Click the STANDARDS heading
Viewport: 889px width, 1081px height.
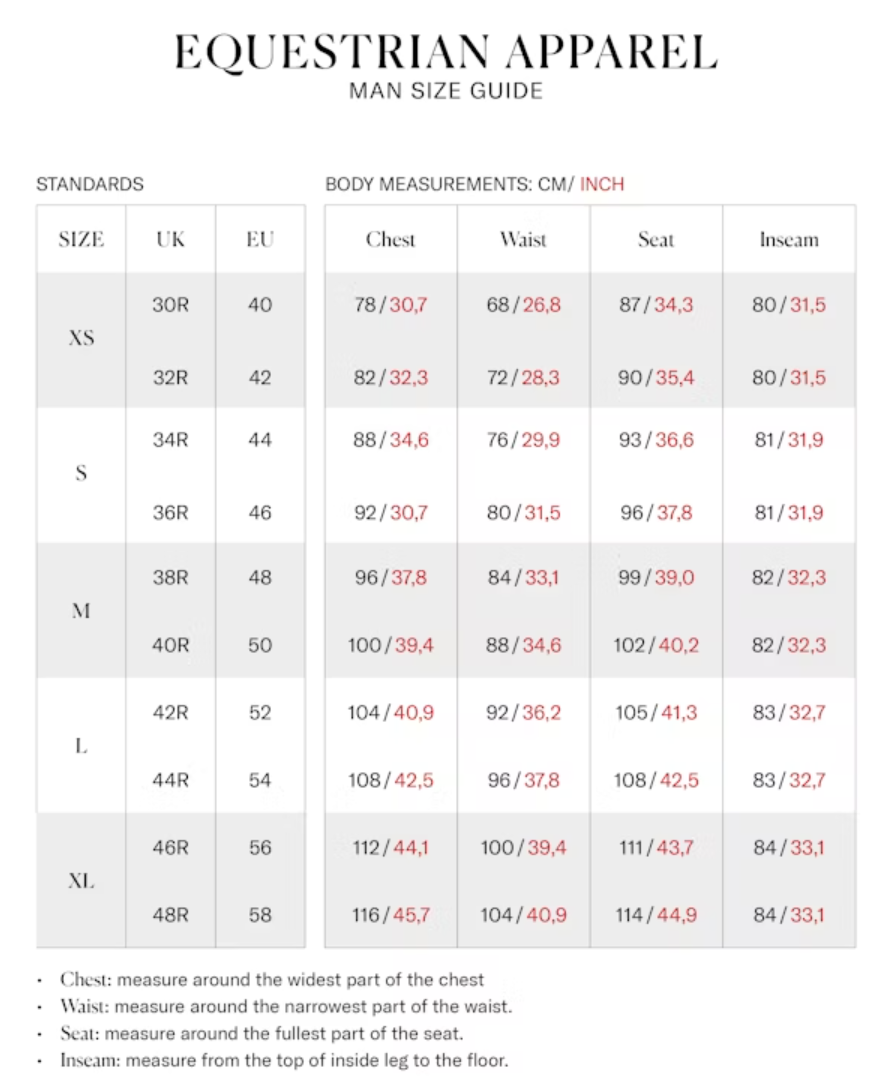click(x=90, y=184)
